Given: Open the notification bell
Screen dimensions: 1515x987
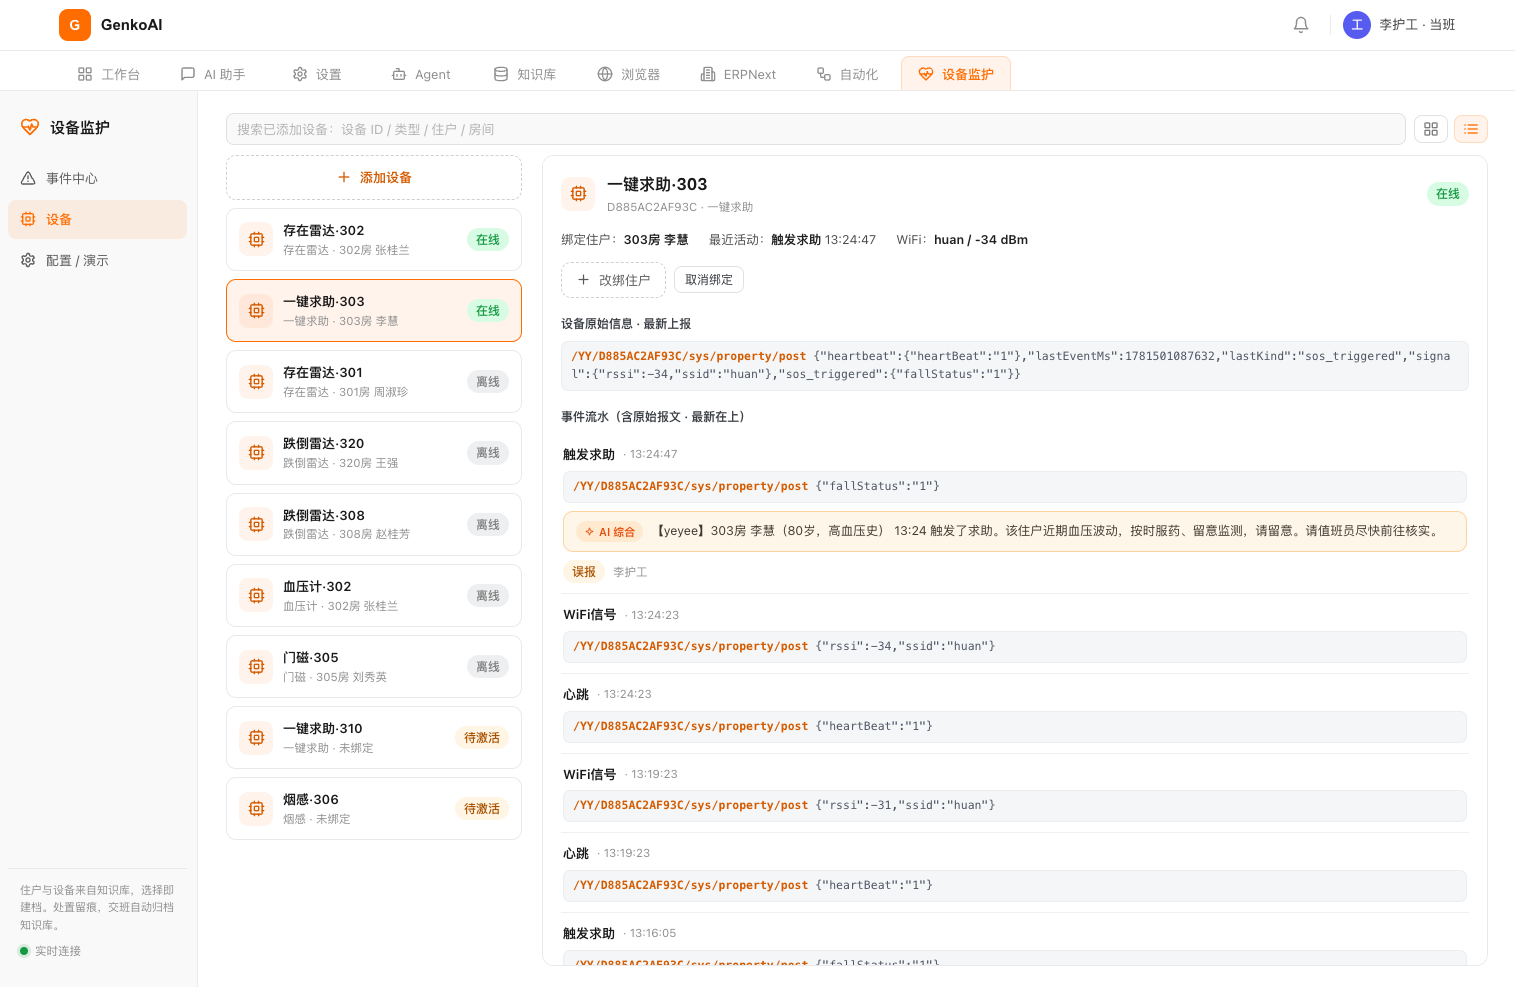Looking at the screenshot, I should pyautogui.click(x=1301, y=25).
